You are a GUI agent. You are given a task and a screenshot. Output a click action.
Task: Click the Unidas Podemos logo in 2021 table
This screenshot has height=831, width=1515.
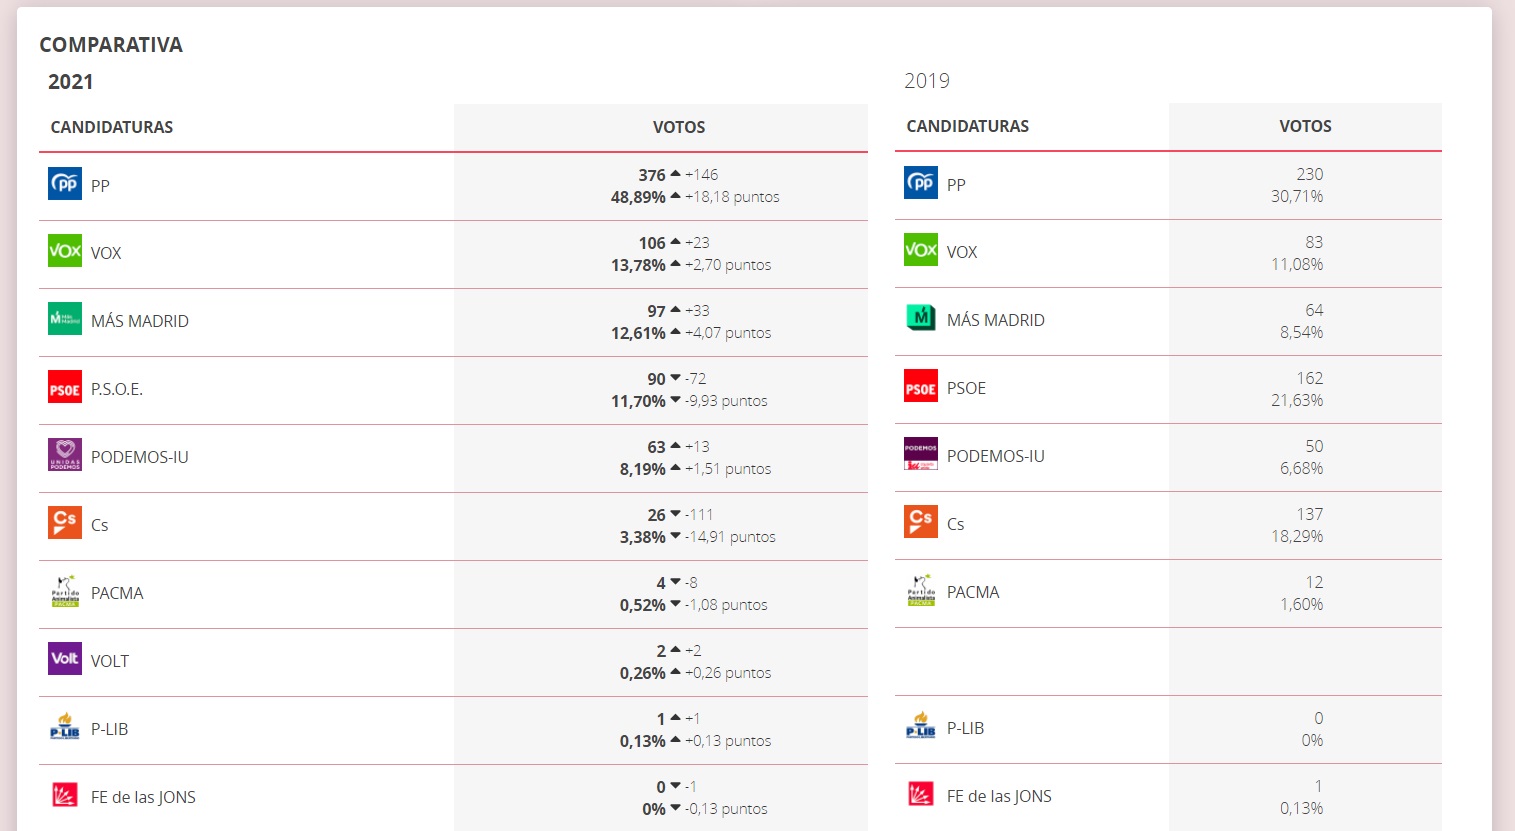pyautogui.click(x=65, y=455)
